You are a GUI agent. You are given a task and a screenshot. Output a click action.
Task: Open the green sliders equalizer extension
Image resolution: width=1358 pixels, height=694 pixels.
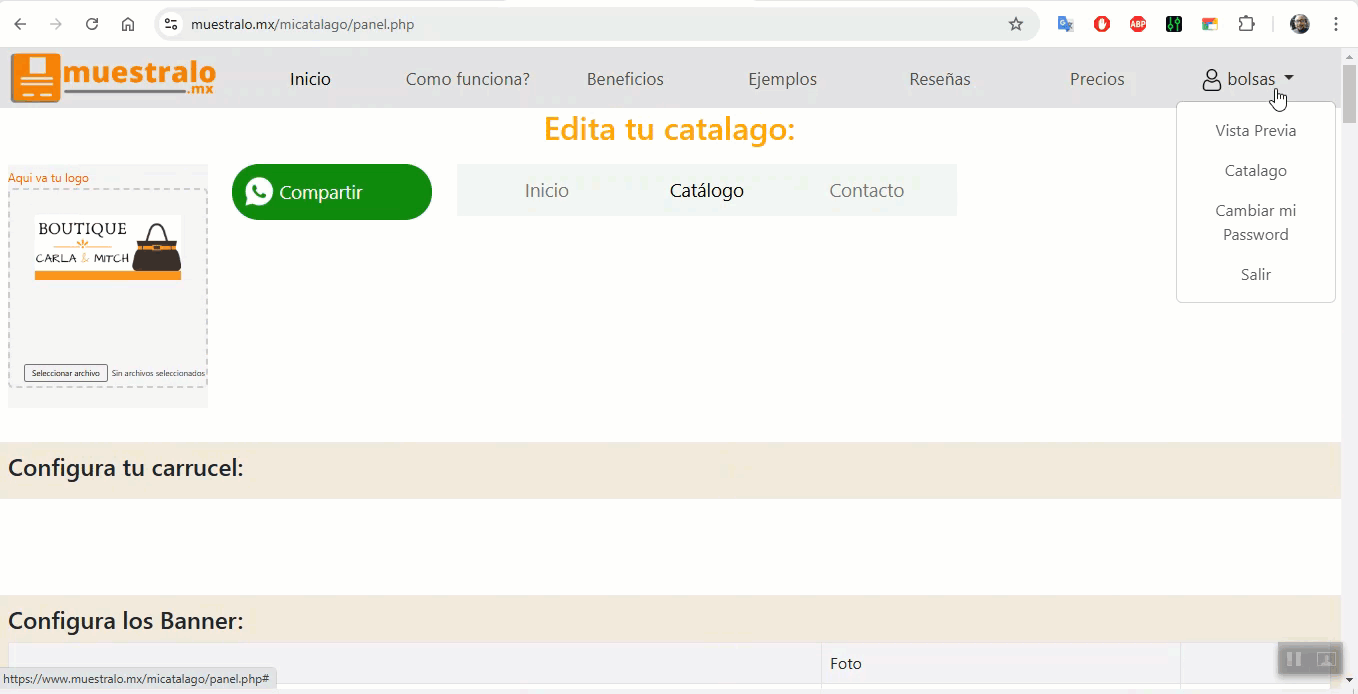(x=1174, y=24)
